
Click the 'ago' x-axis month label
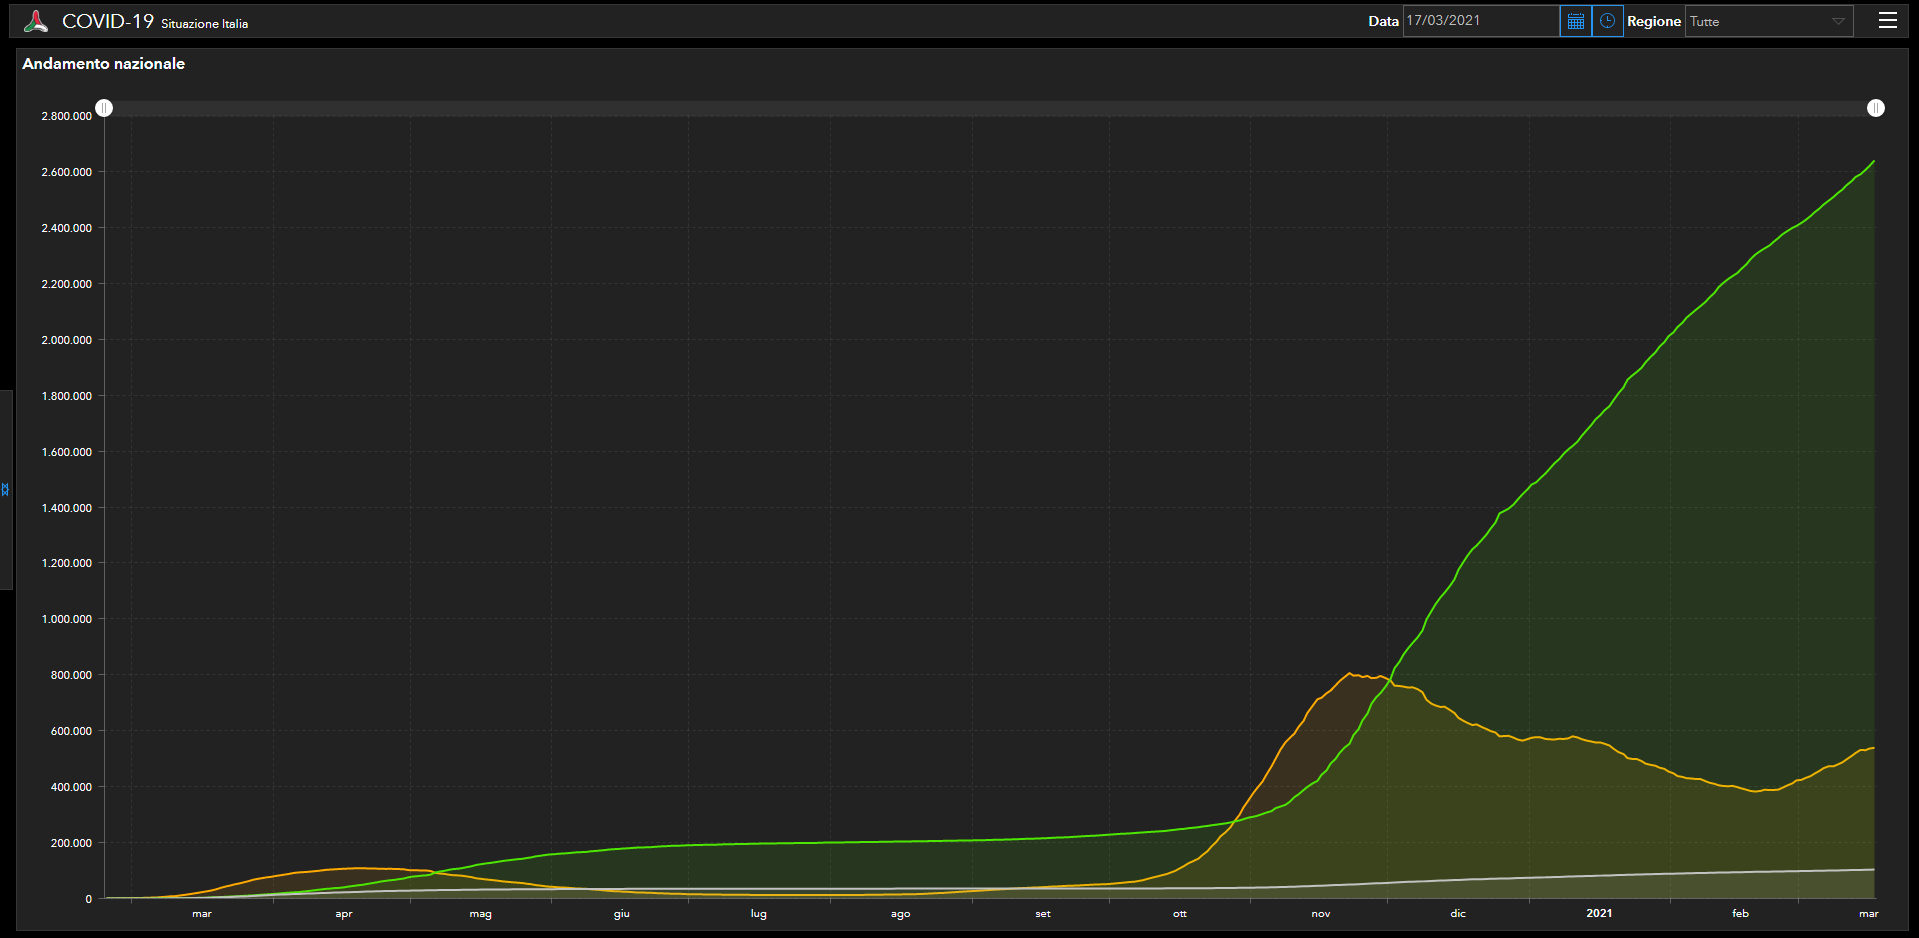pyautogui.click(x=901, y=914)
